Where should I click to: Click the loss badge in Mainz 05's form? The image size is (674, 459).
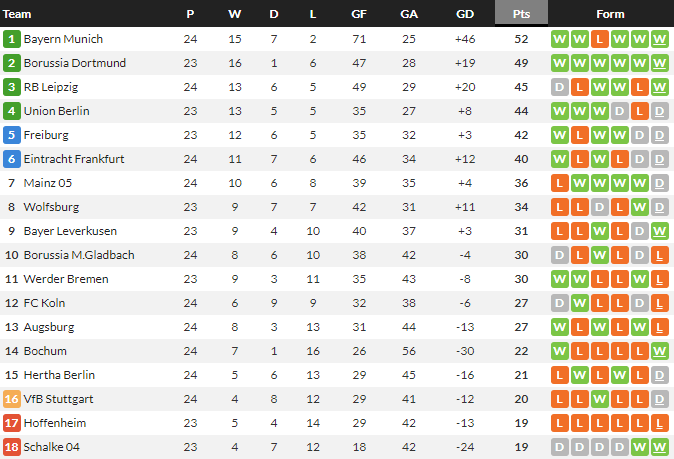tap(560, 183)
